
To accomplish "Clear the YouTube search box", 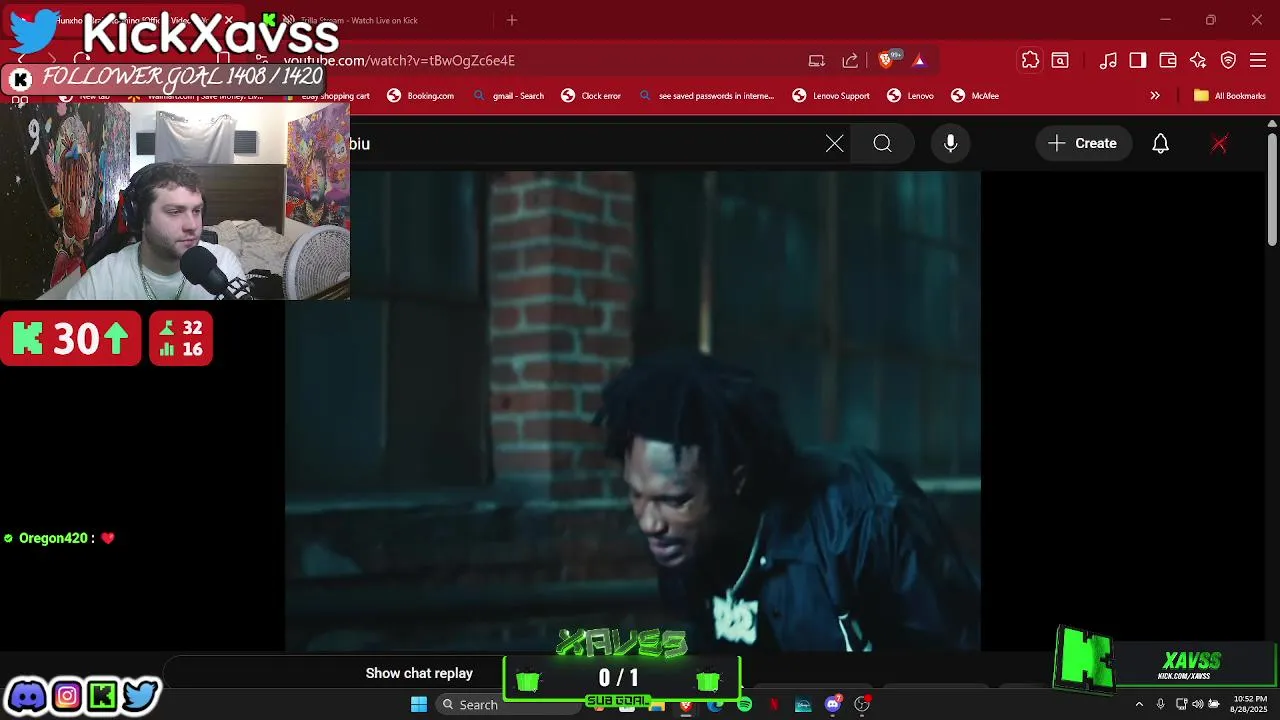I will (x=835, y=144).
